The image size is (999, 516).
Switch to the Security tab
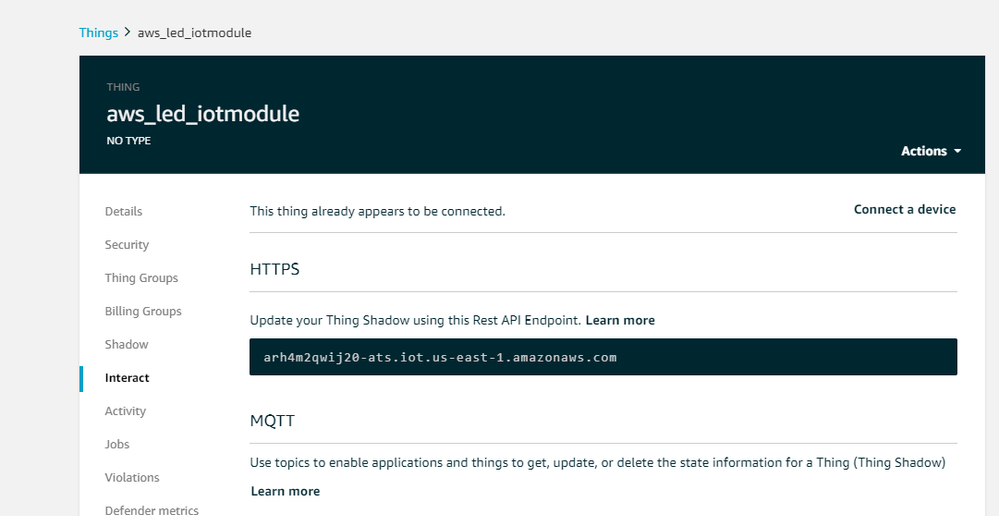(127, 245)
